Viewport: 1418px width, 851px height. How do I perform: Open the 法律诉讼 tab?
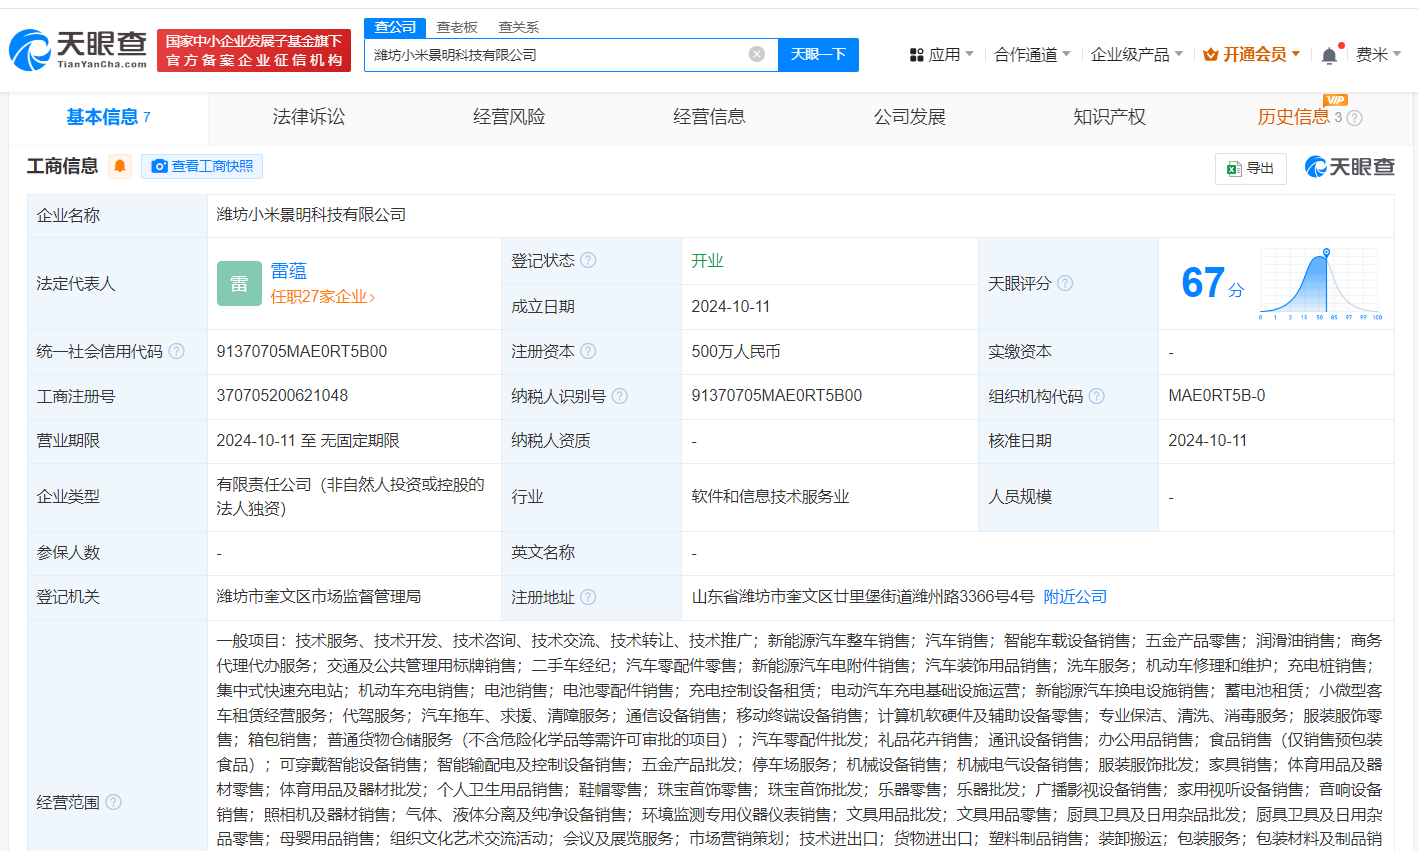307,116
